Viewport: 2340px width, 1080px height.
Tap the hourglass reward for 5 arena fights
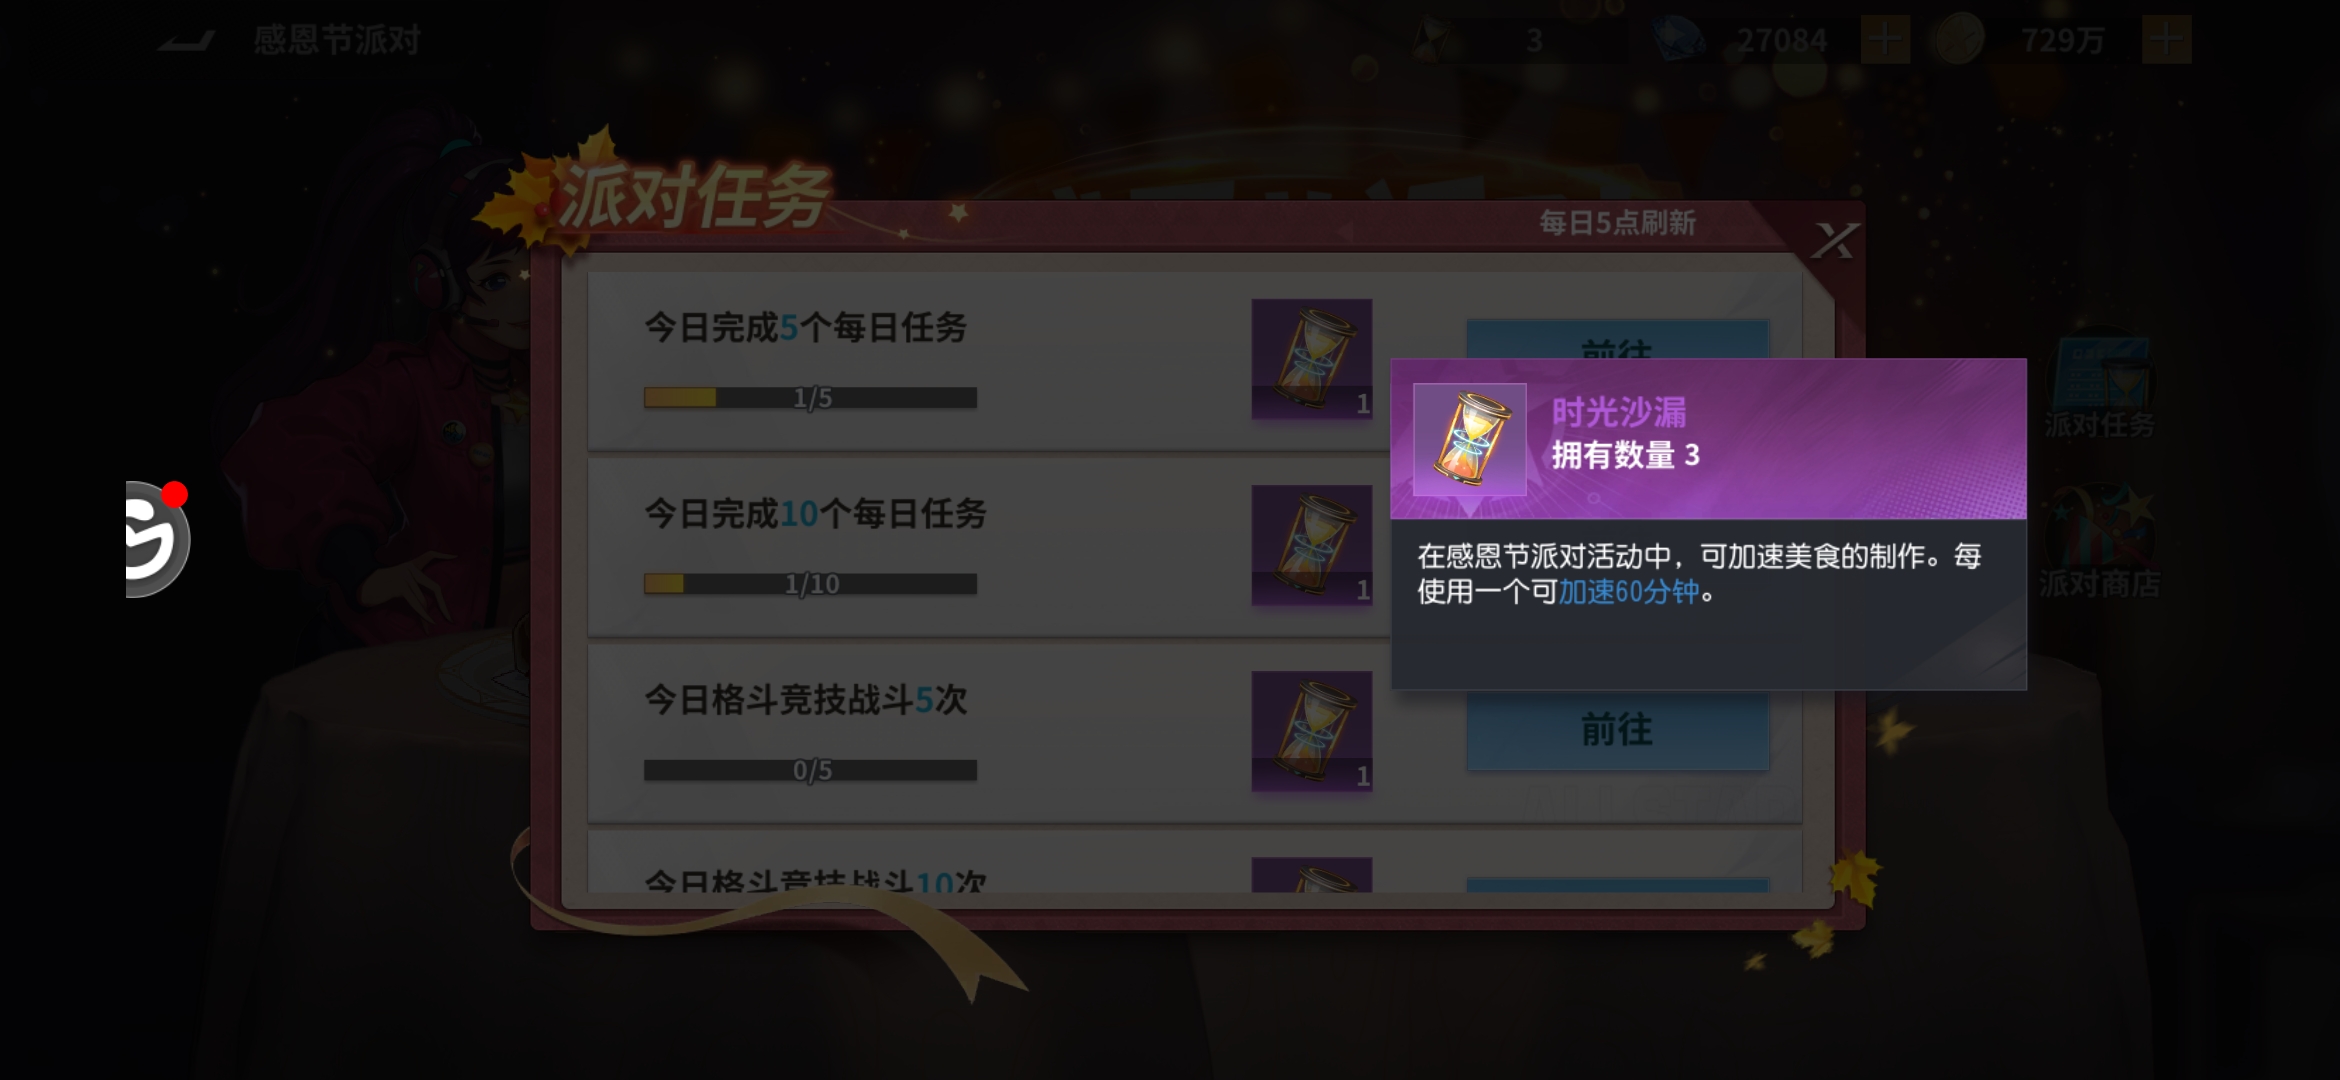pyautogui.click(x=1311, y=731)
